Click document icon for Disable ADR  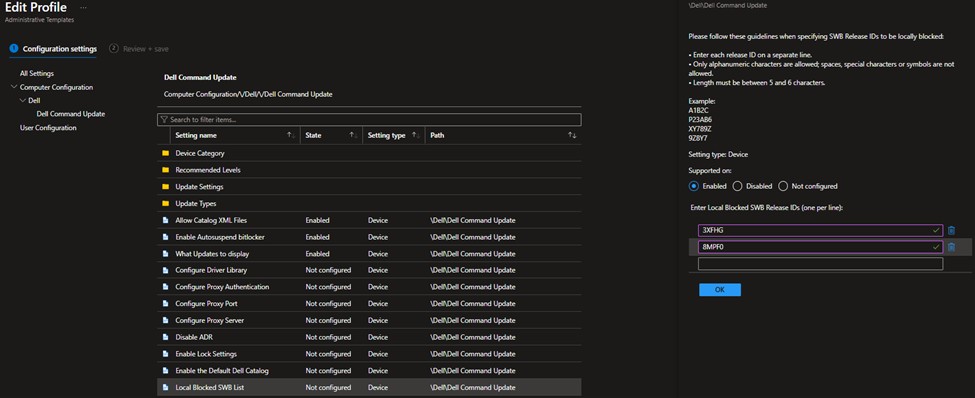(165, 337)
